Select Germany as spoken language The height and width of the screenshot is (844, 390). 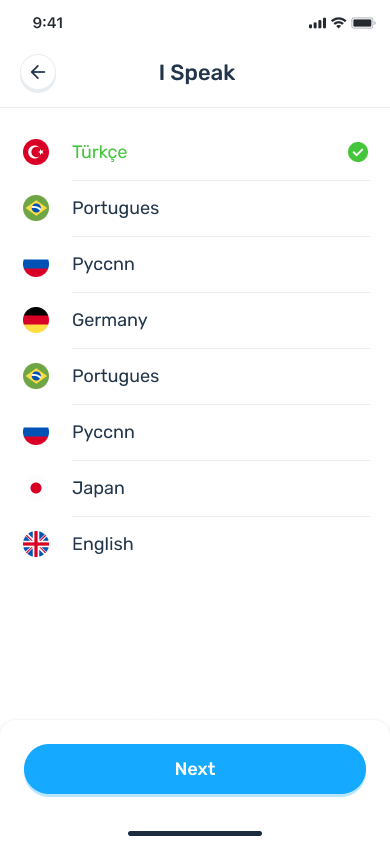(x=196, y=320)
